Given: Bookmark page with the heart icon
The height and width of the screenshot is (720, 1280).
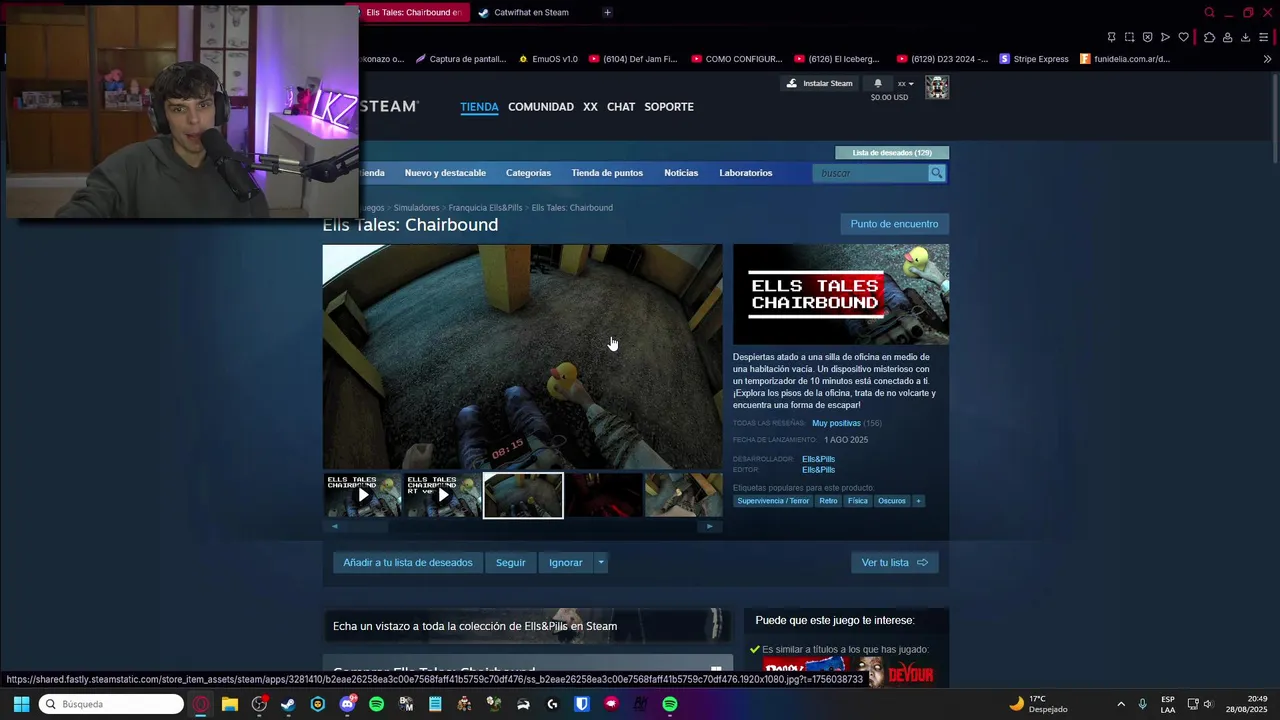Looking at the screenshot, I should [1183, 37].
